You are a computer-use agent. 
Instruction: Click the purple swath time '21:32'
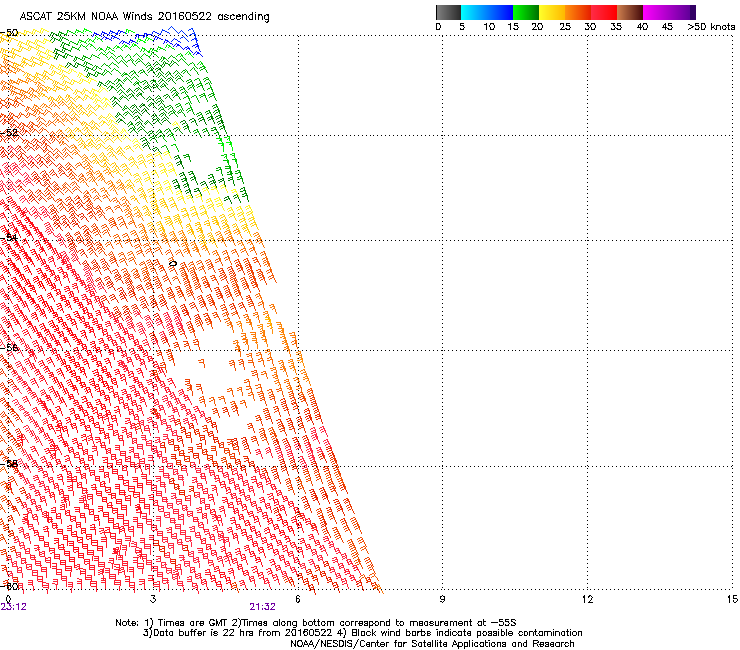262,607
